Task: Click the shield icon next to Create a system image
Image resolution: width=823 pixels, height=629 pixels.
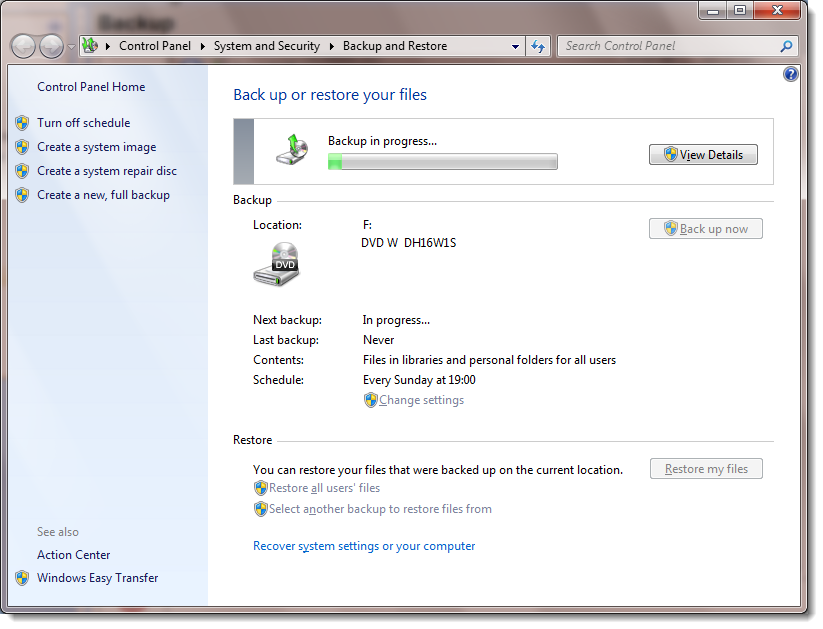Action: click(x=22, y=147)
